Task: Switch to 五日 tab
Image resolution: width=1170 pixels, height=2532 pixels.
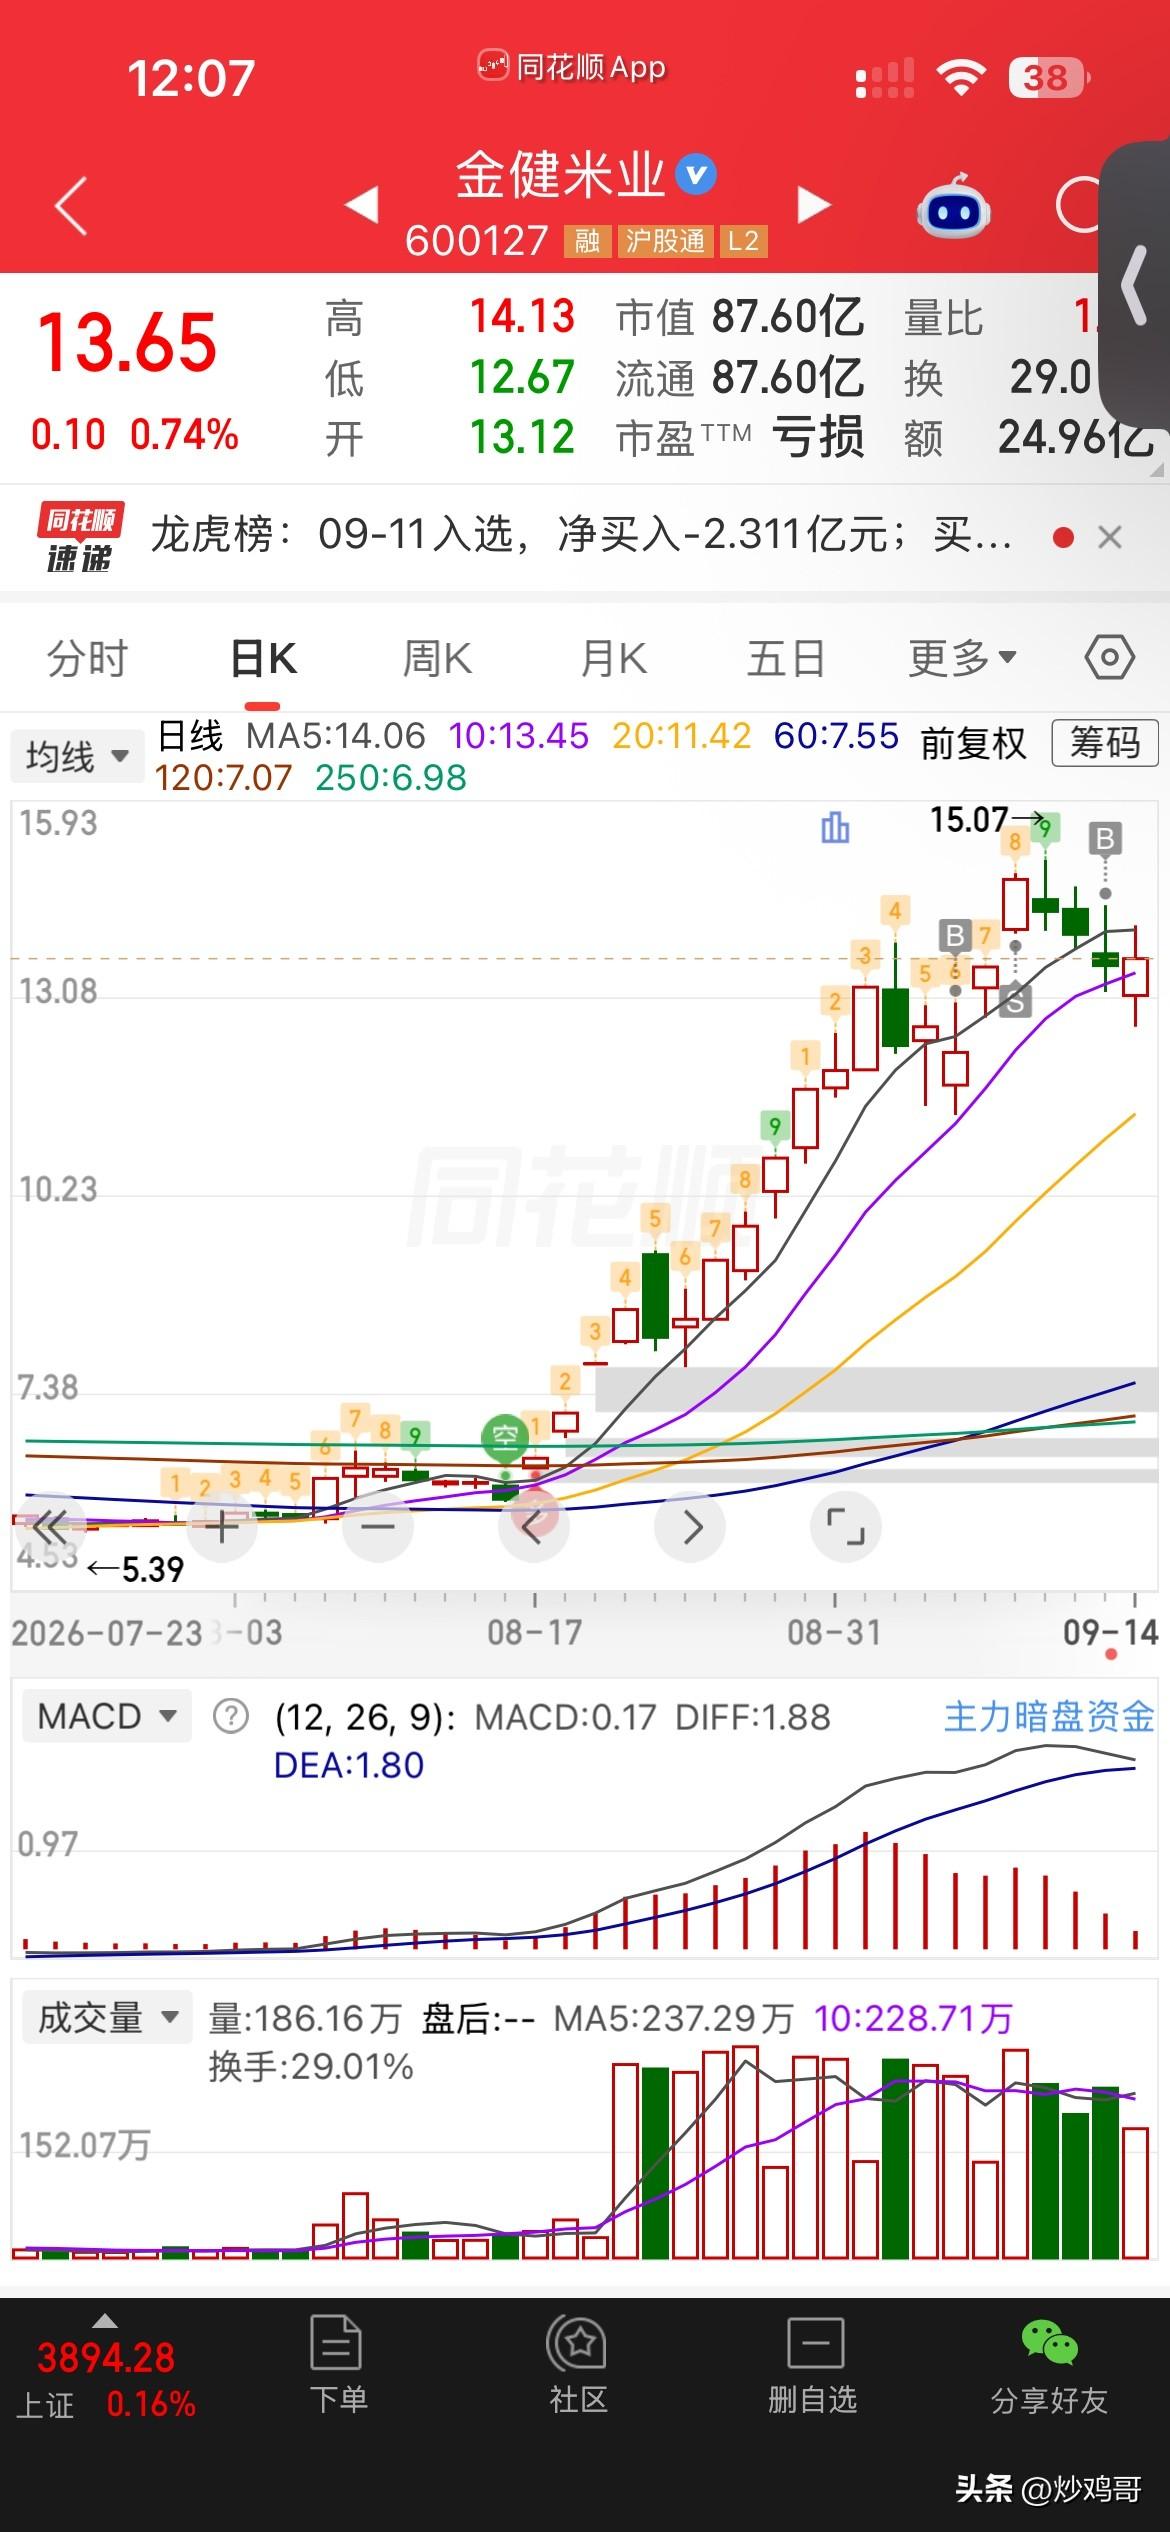Action: click(786, 659)
